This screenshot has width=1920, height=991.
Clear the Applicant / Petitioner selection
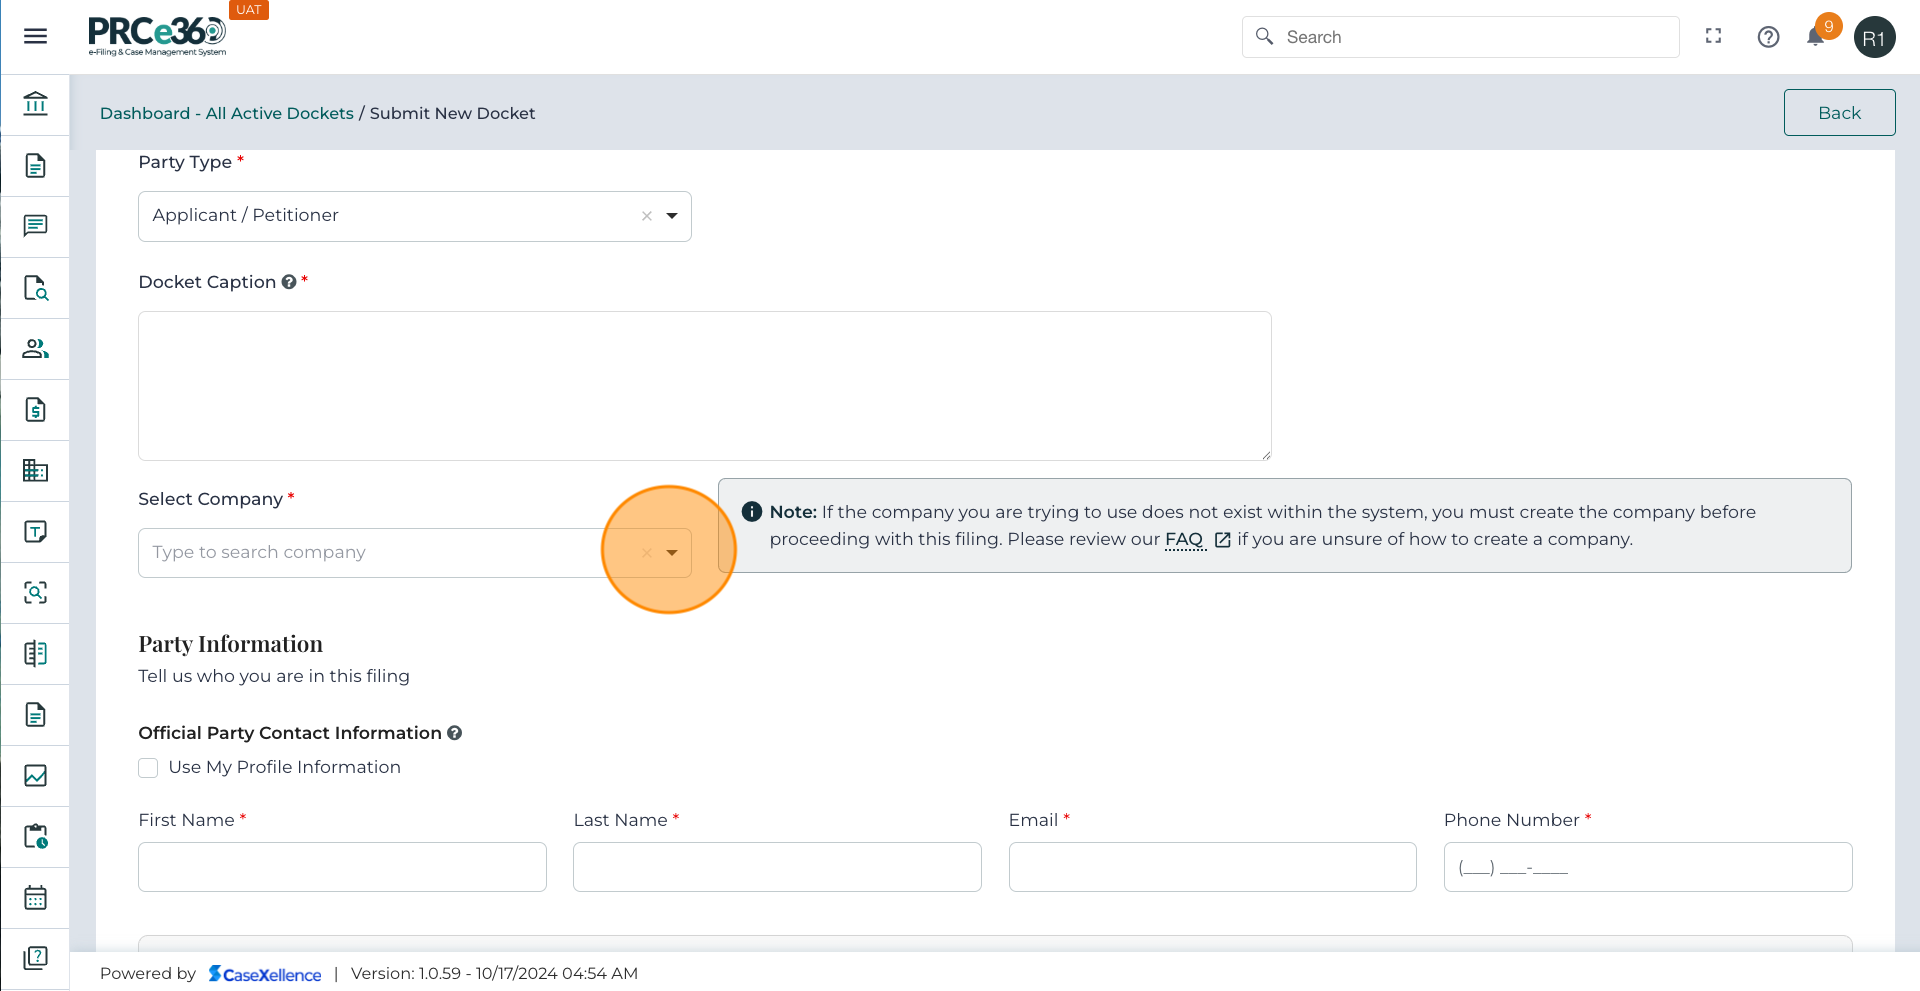pos(647,216)
